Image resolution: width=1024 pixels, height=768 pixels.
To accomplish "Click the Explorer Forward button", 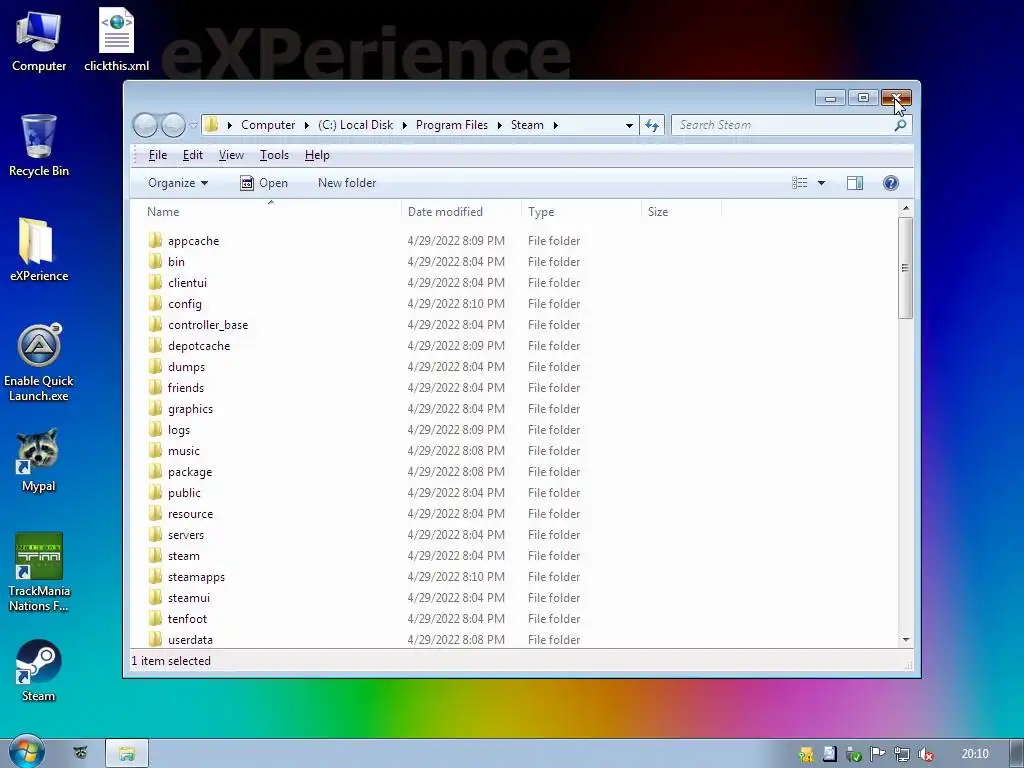I will [x=173, y=125].
